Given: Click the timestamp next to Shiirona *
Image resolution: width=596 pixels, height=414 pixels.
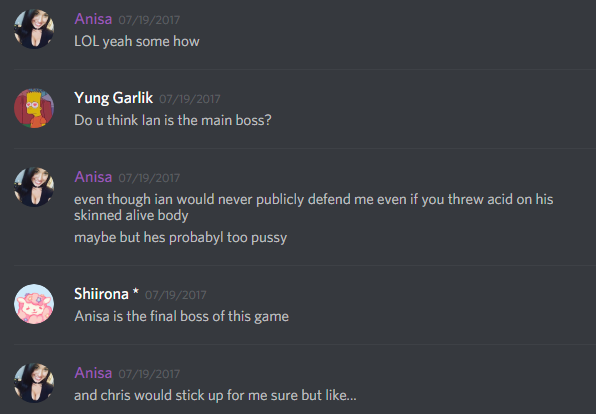Looking at the screenshot, I should tap(176, 295).
